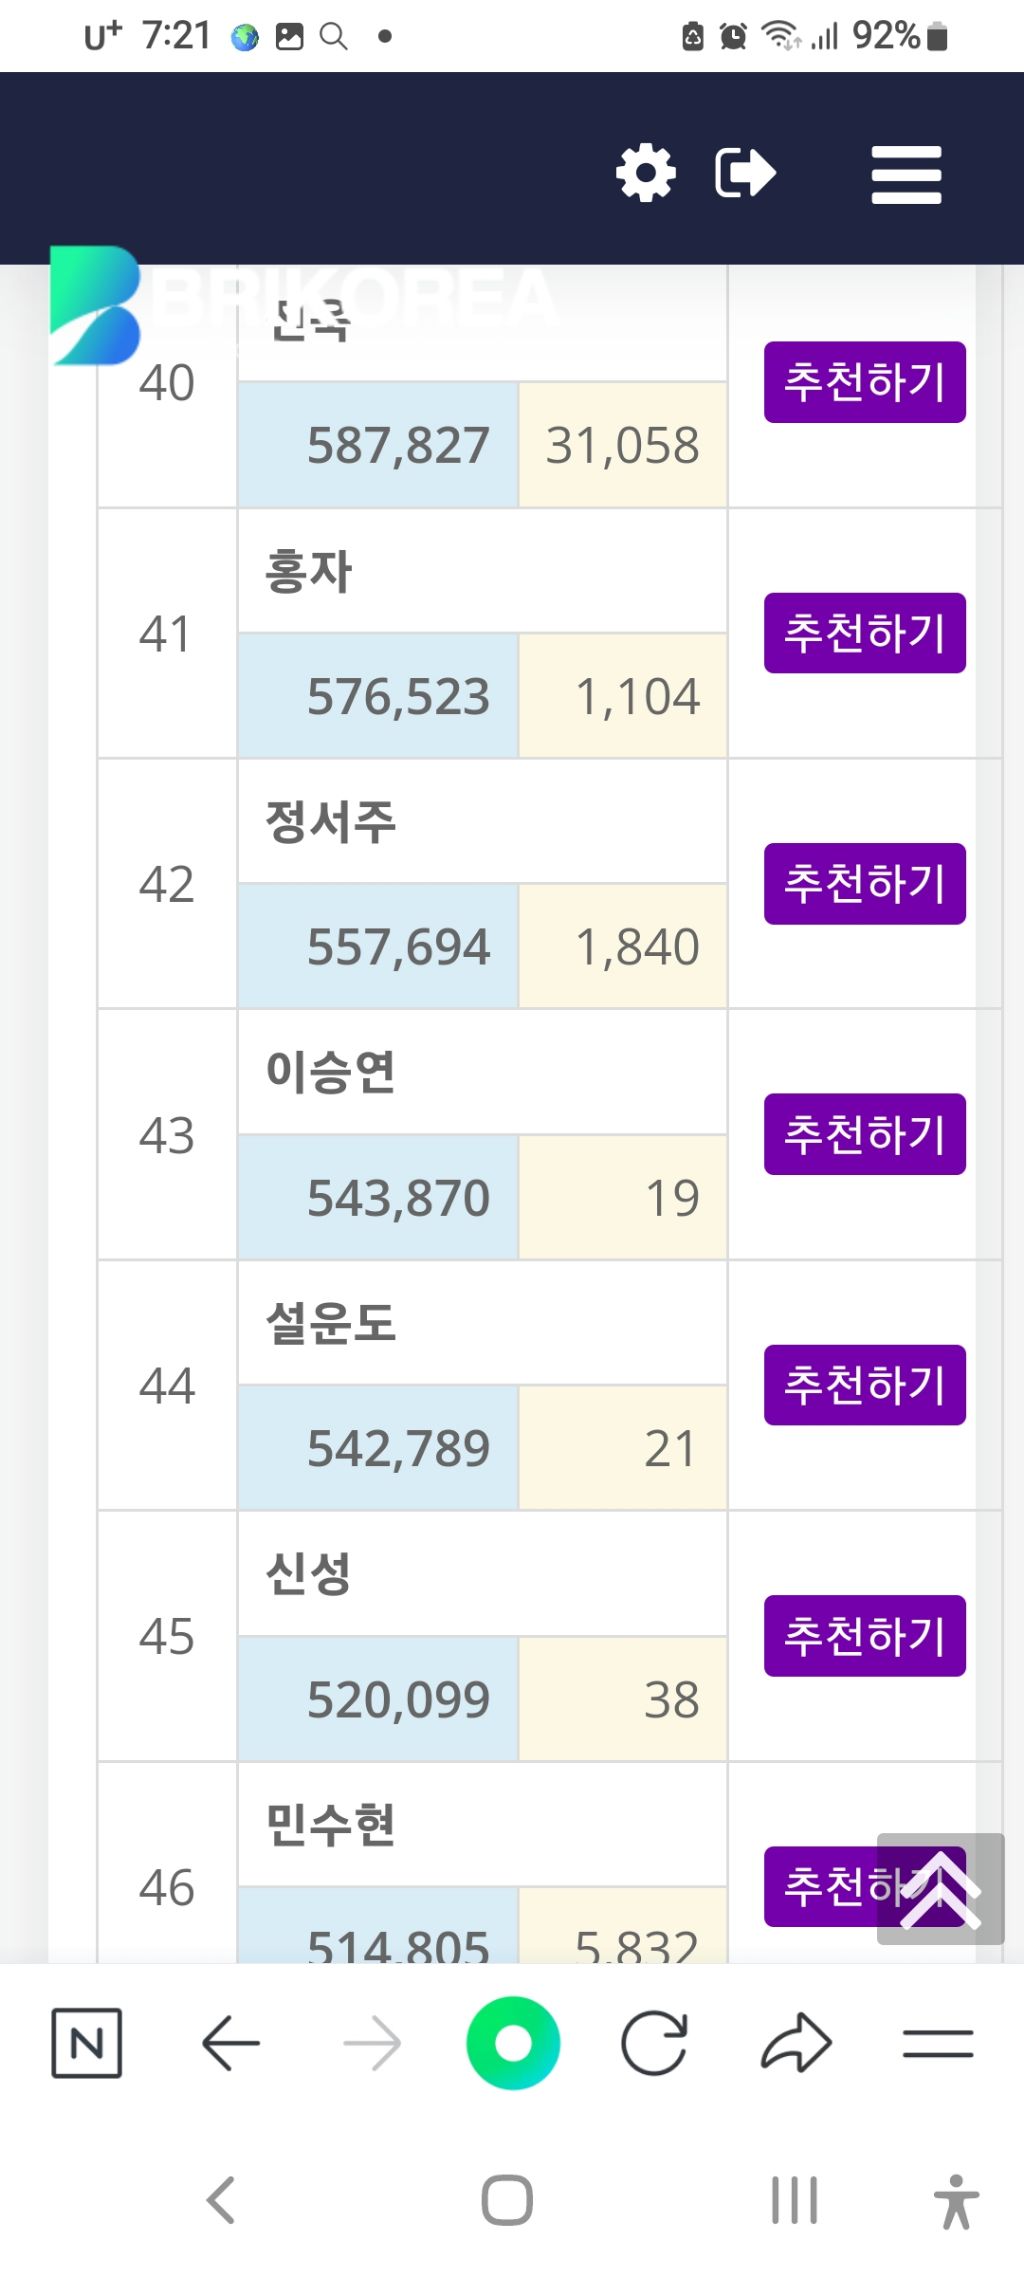This screenshot has height=2276, width=1024.
Task: Tap the scroll-to-top double chevron button
Action: (940, 1888)
